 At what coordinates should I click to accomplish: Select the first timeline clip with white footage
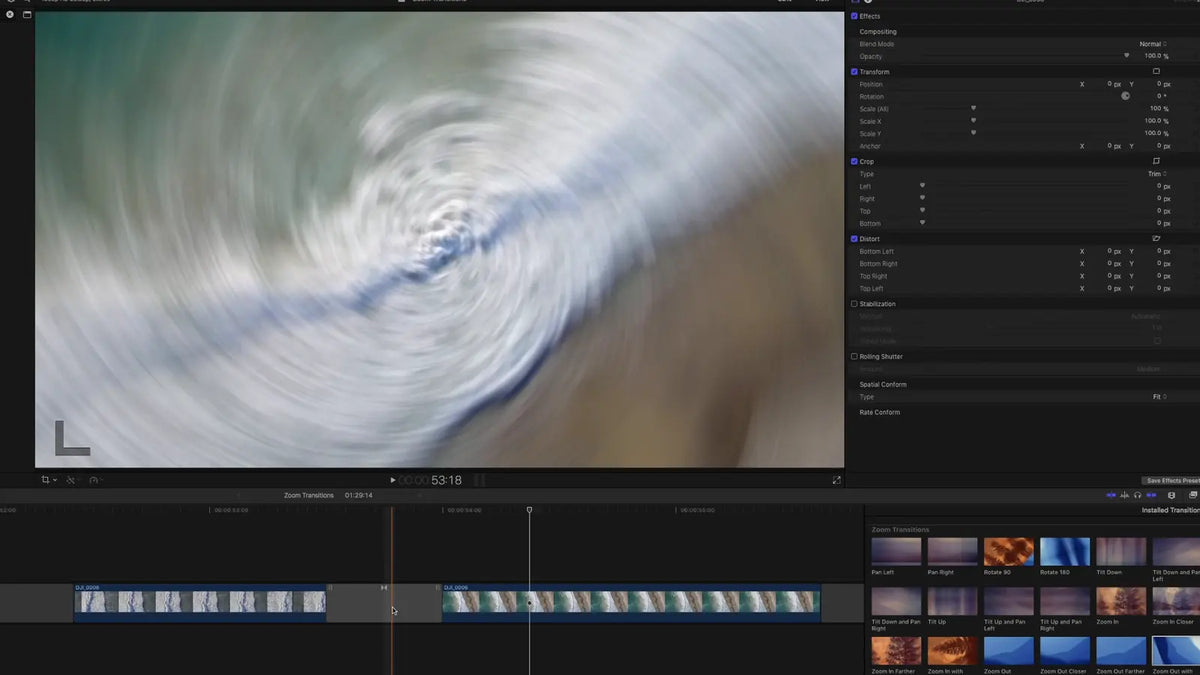pyautogui.click(x=200, y=602)
